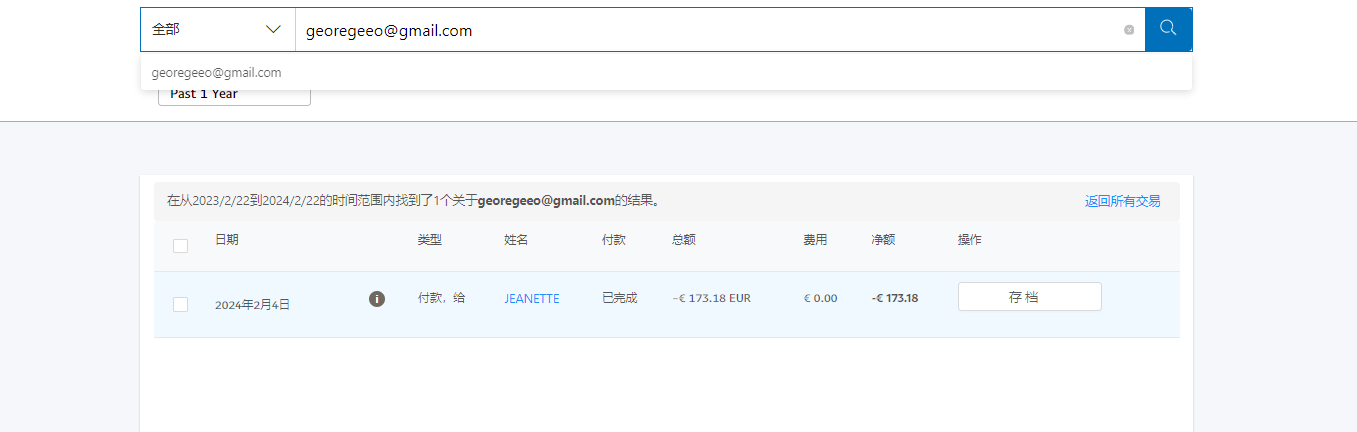Open the Past 1 Year date range selector
The width and height of the screenshot is (1357, 432).
(x=234, y=94)
